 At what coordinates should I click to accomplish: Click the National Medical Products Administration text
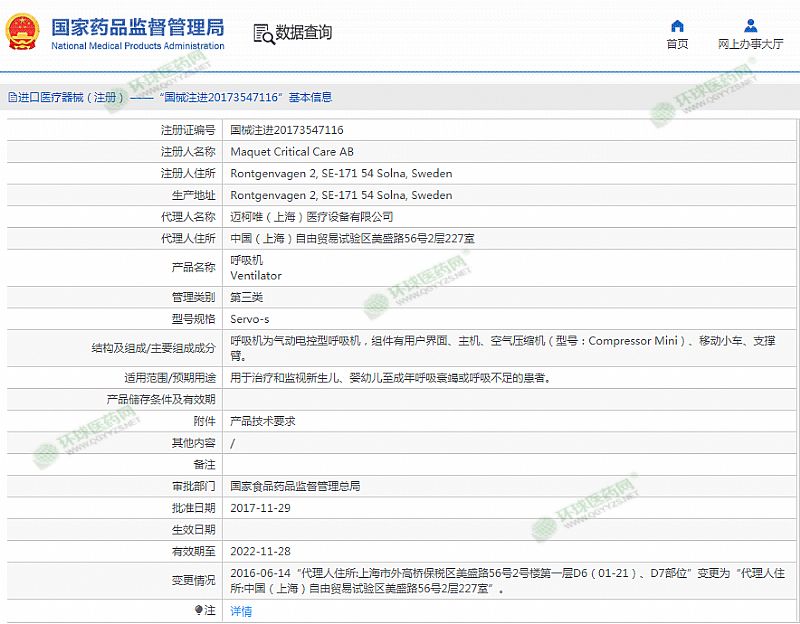tap(137, 46)
